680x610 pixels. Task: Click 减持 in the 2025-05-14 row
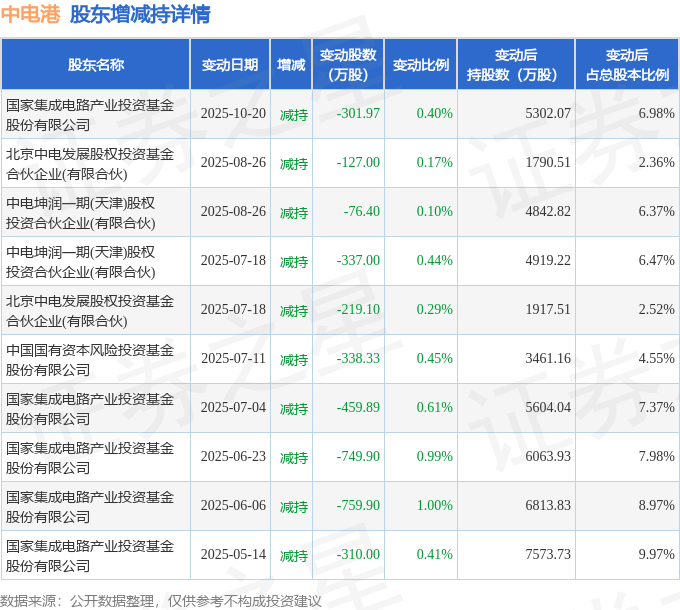click(294, 556)
